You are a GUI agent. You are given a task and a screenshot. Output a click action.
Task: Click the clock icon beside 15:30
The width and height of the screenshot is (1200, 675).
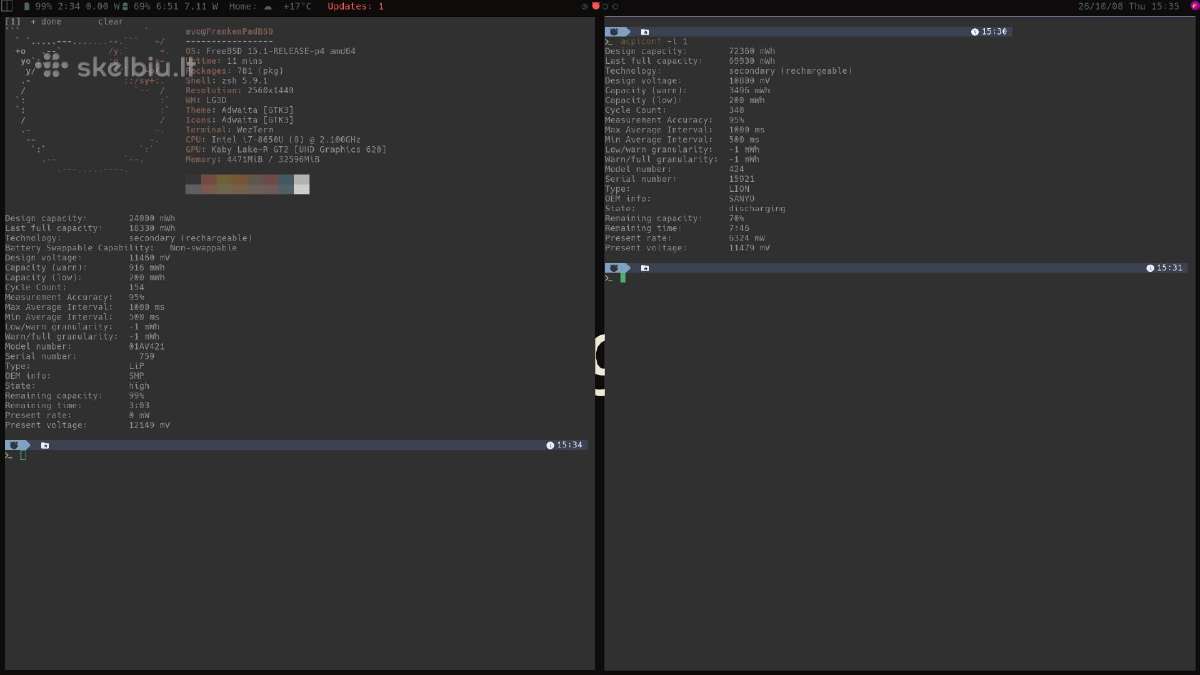click(975, 32)
